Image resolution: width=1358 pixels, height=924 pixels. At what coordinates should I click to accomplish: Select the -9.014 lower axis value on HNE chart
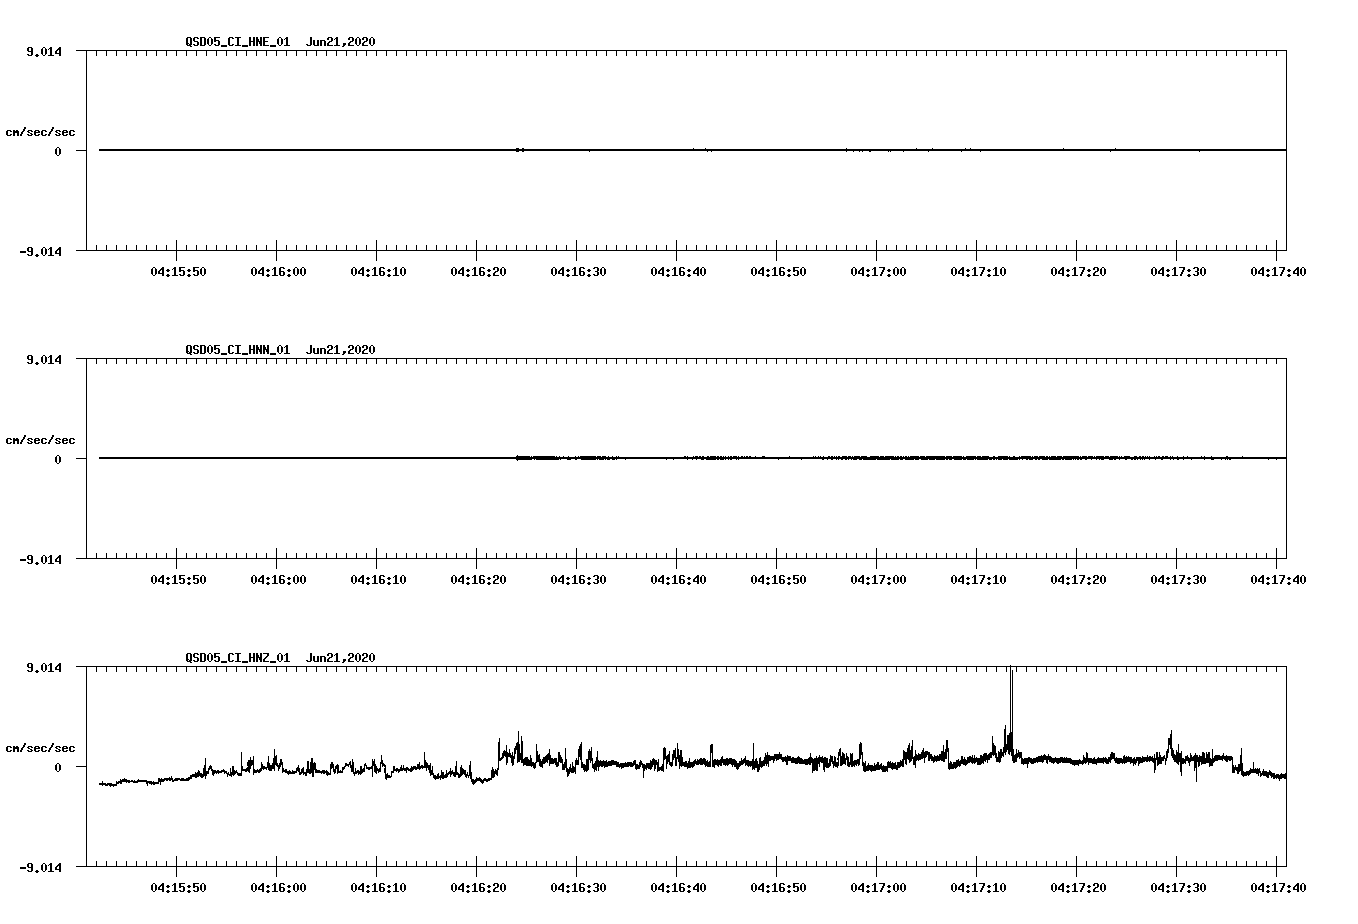40,251
